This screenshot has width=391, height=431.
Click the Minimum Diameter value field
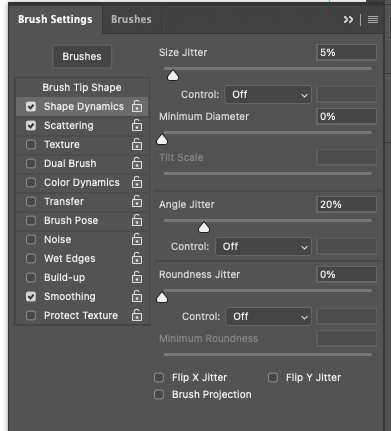pyautogui.click(x=347, y=117)
